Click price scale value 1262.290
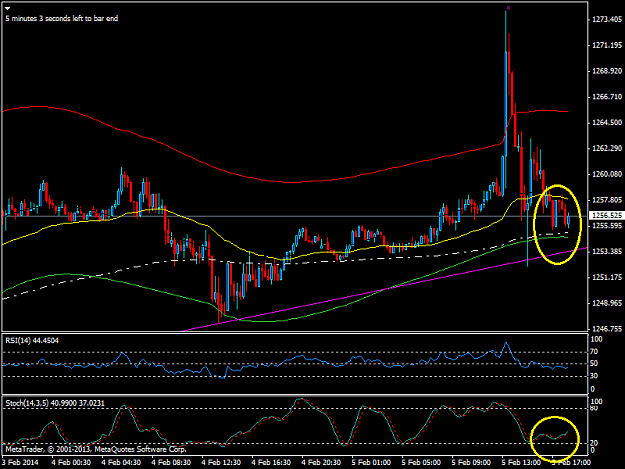 click(607, 148)
